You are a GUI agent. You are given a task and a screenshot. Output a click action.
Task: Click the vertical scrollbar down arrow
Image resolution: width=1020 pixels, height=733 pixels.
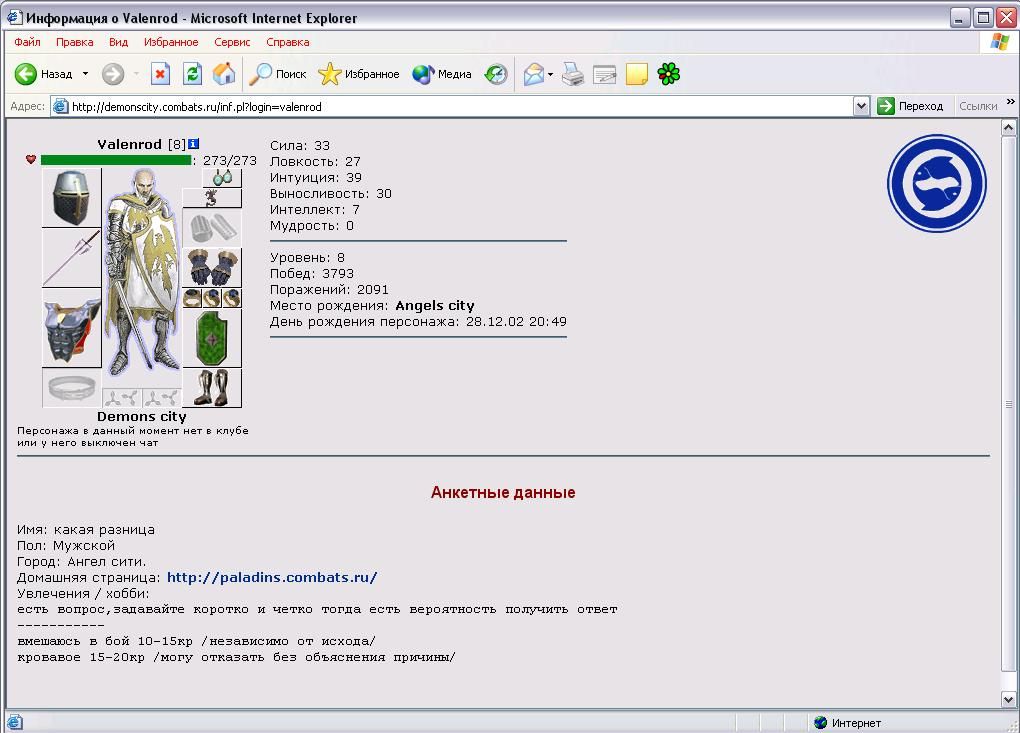click(1008, 700)
